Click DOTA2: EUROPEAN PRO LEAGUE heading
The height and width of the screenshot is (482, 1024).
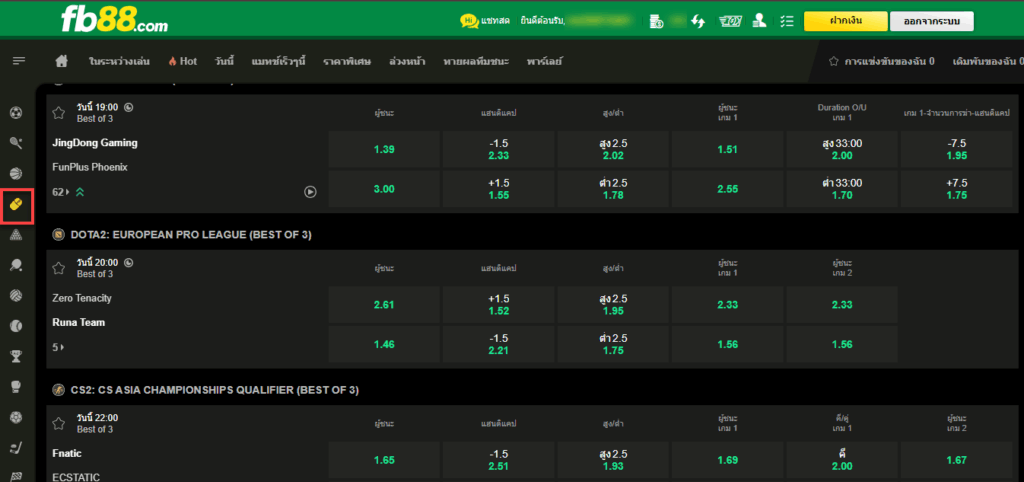[x=191, y=234]
